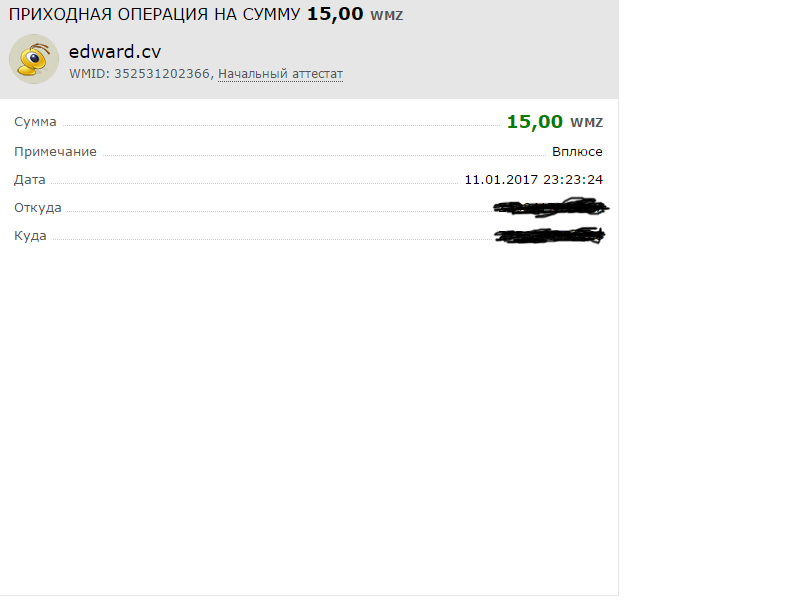Click the note text Вплюсе

[x=577, y=152]
